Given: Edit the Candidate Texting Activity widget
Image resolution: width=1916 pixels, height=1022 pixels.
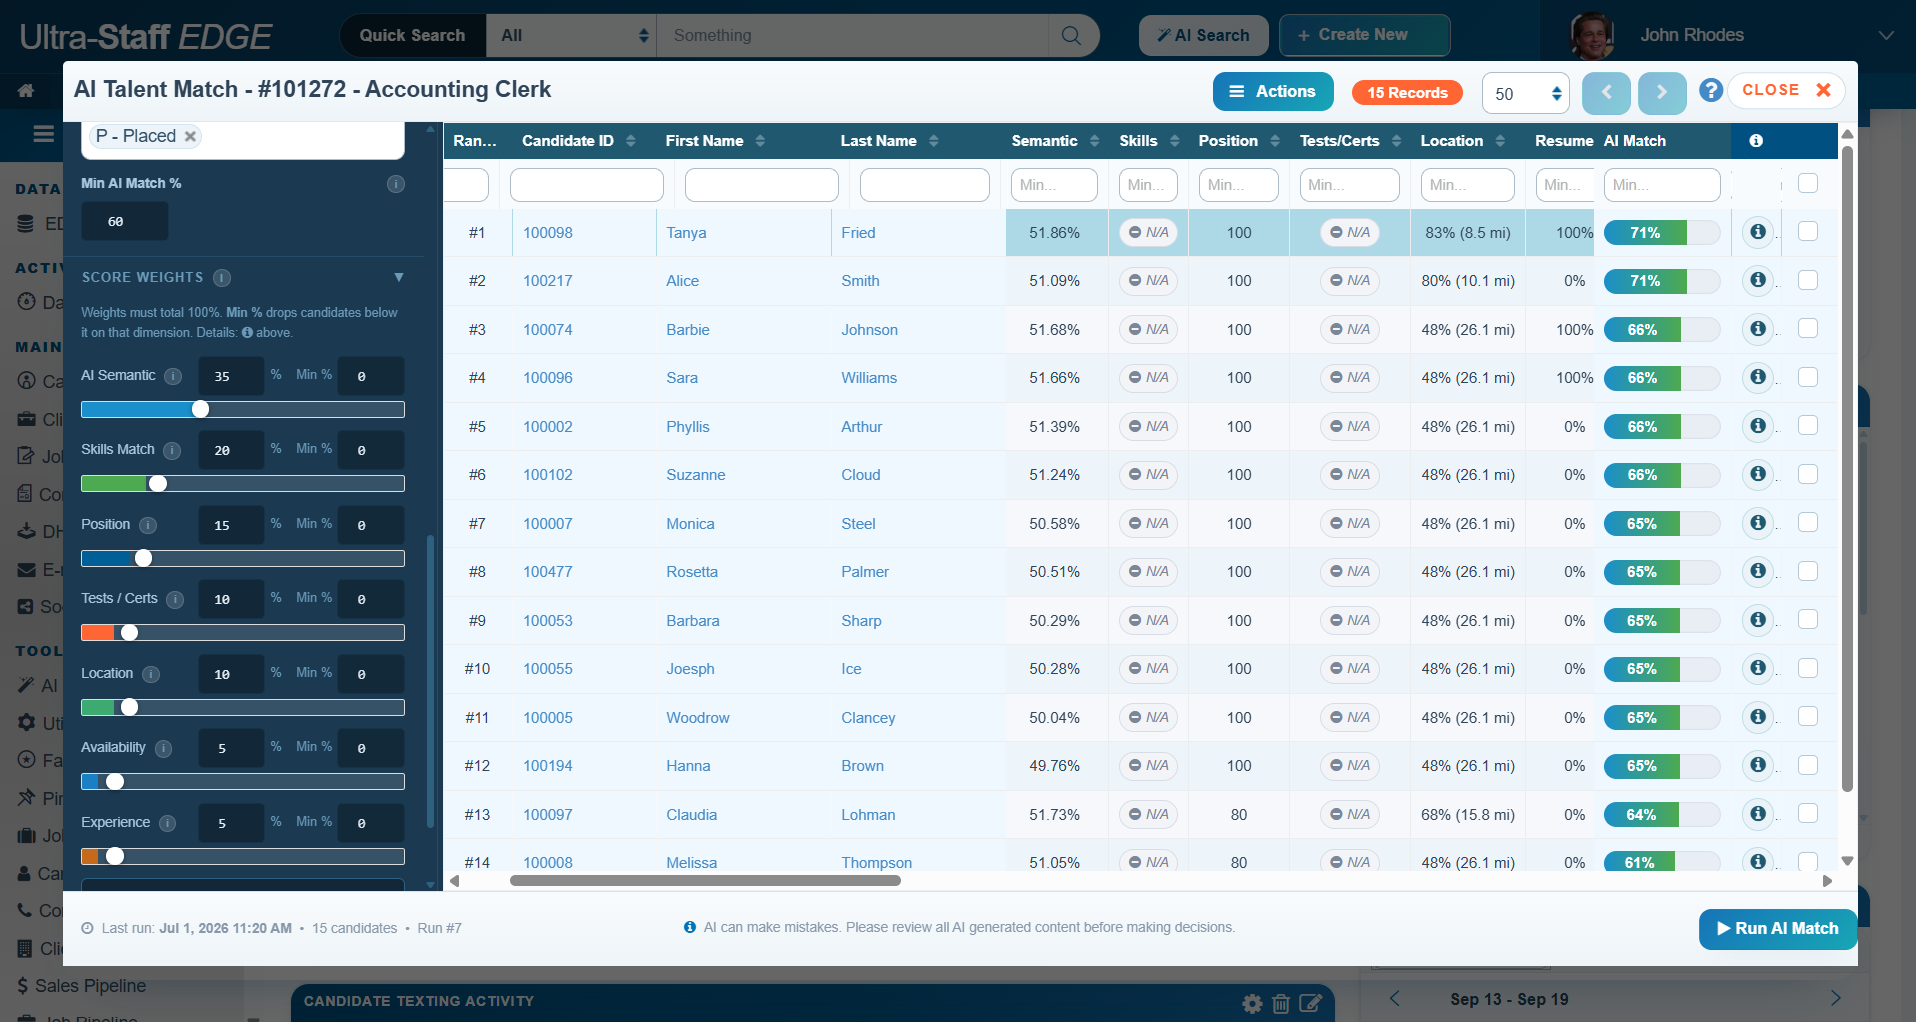Looking at the screenshot, I should (x=1310, y=1003).
